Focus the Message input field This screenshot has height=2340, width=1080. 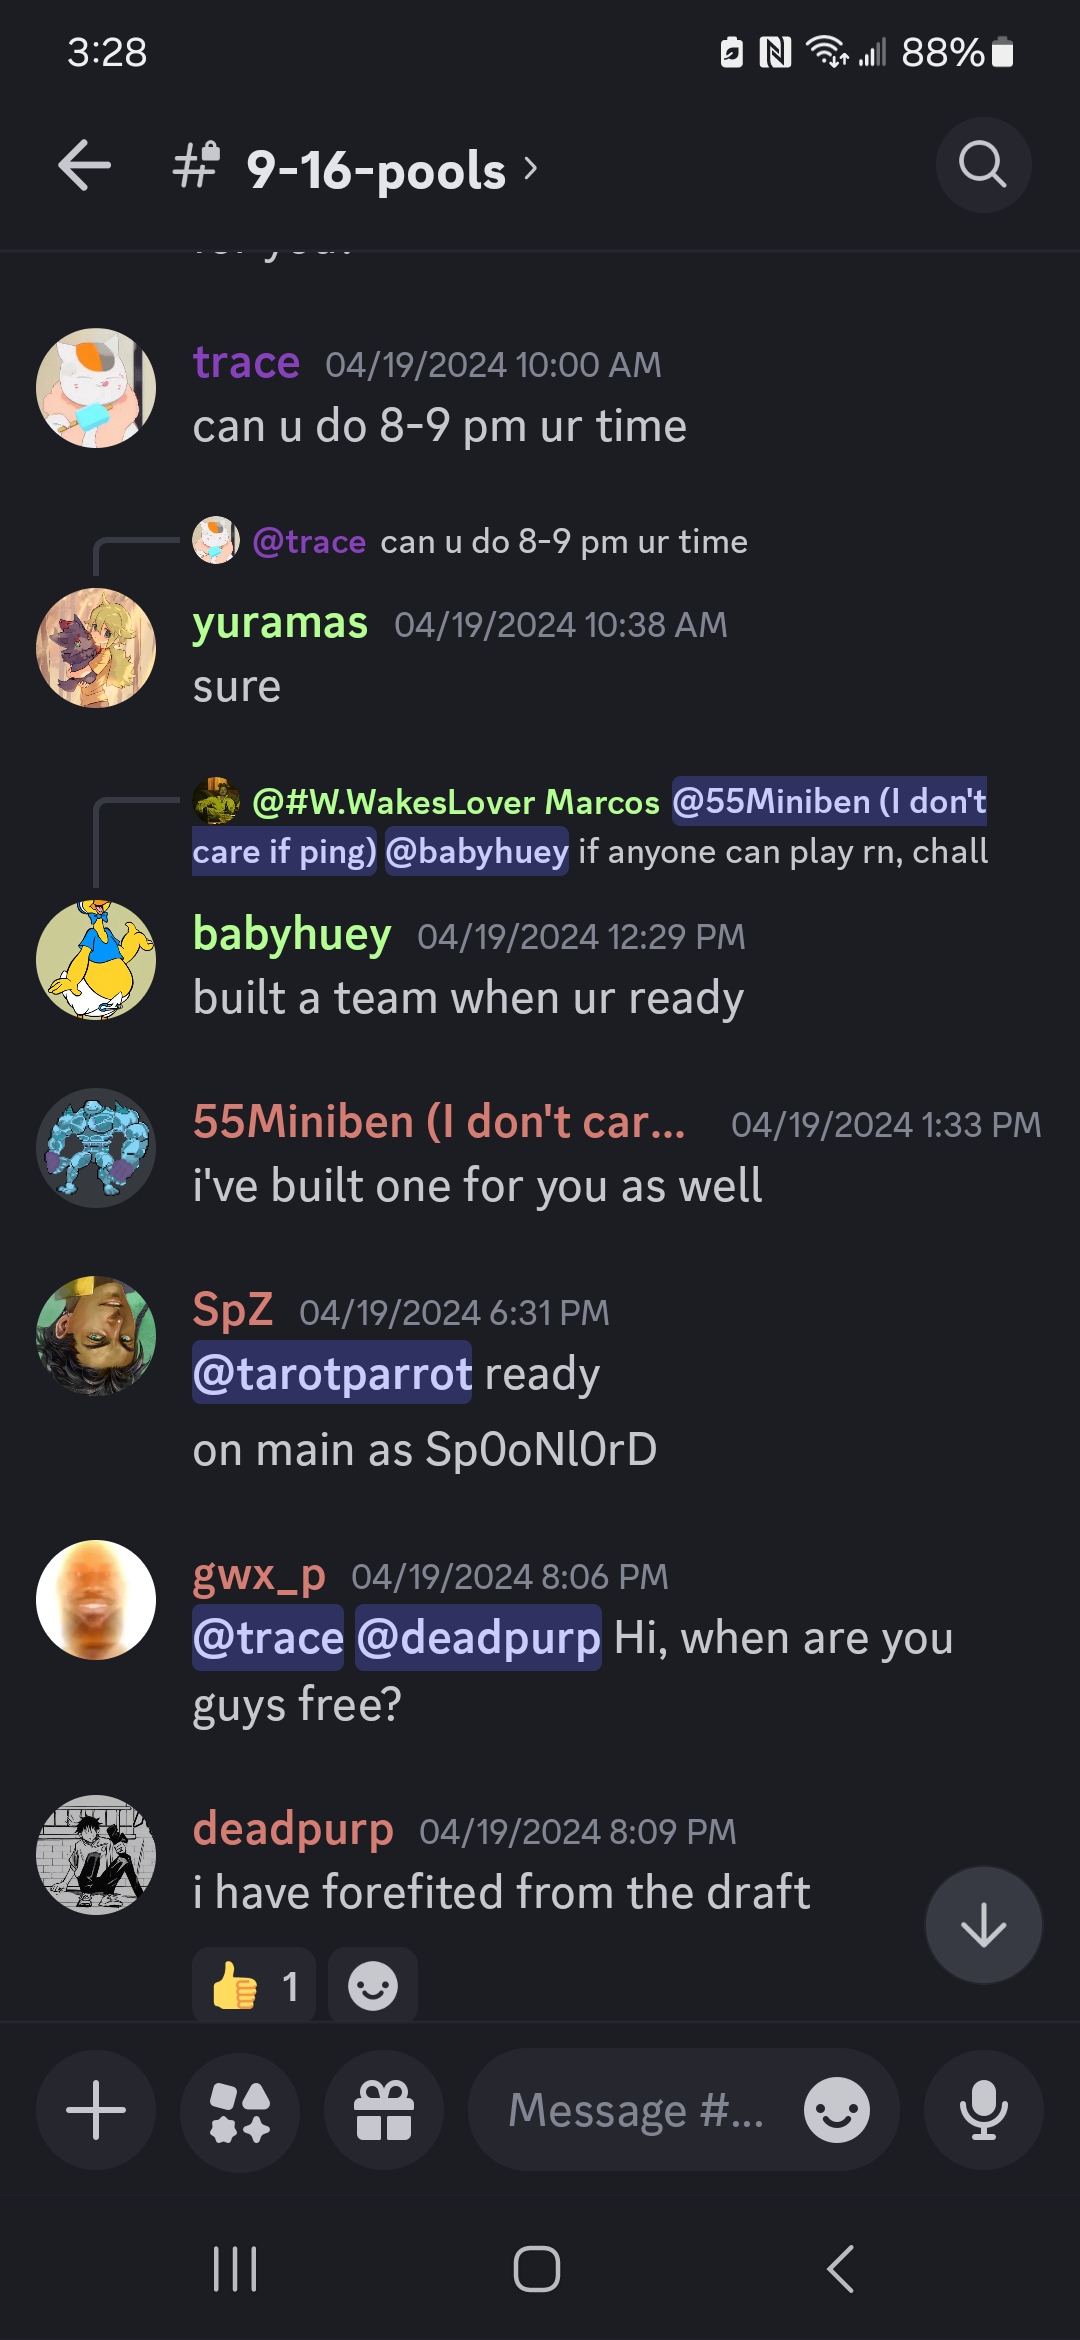click(635, 2110)
